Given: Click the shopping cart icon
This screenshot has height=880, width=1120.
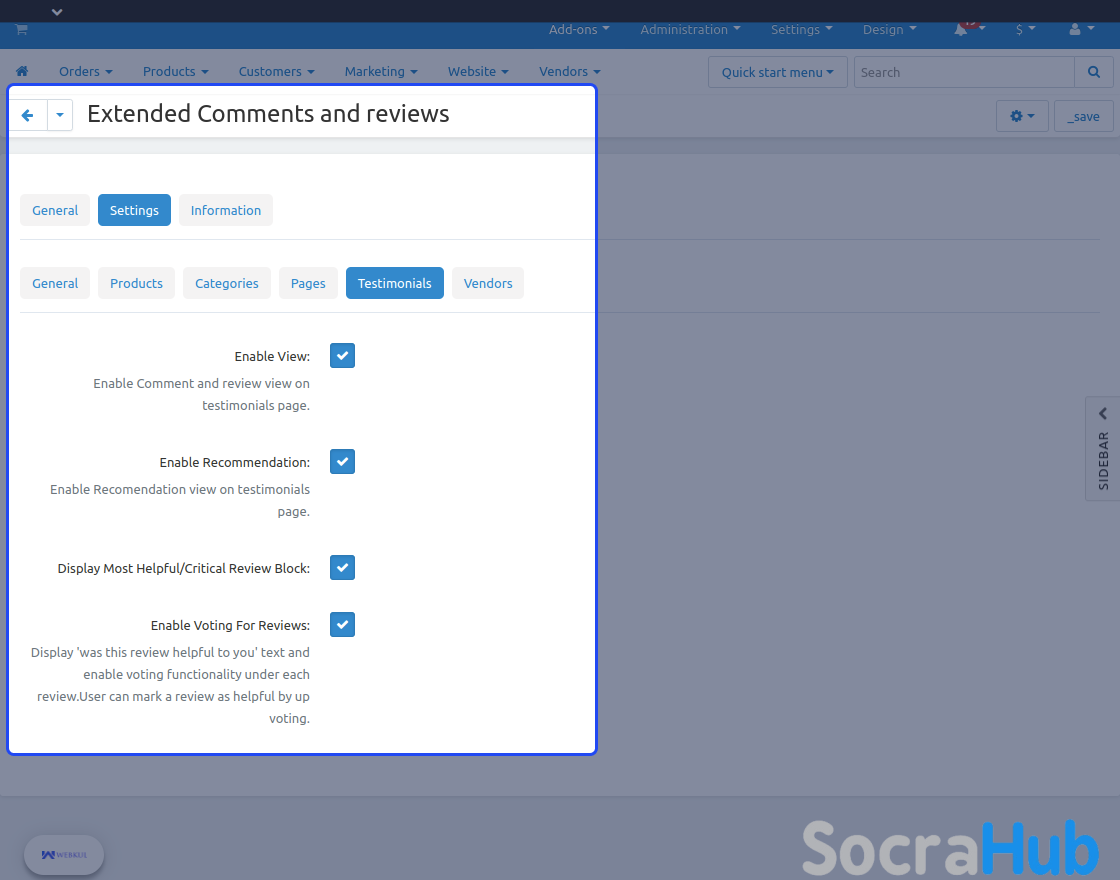Looking at the screenshot, I should click(x=21, y=30).
